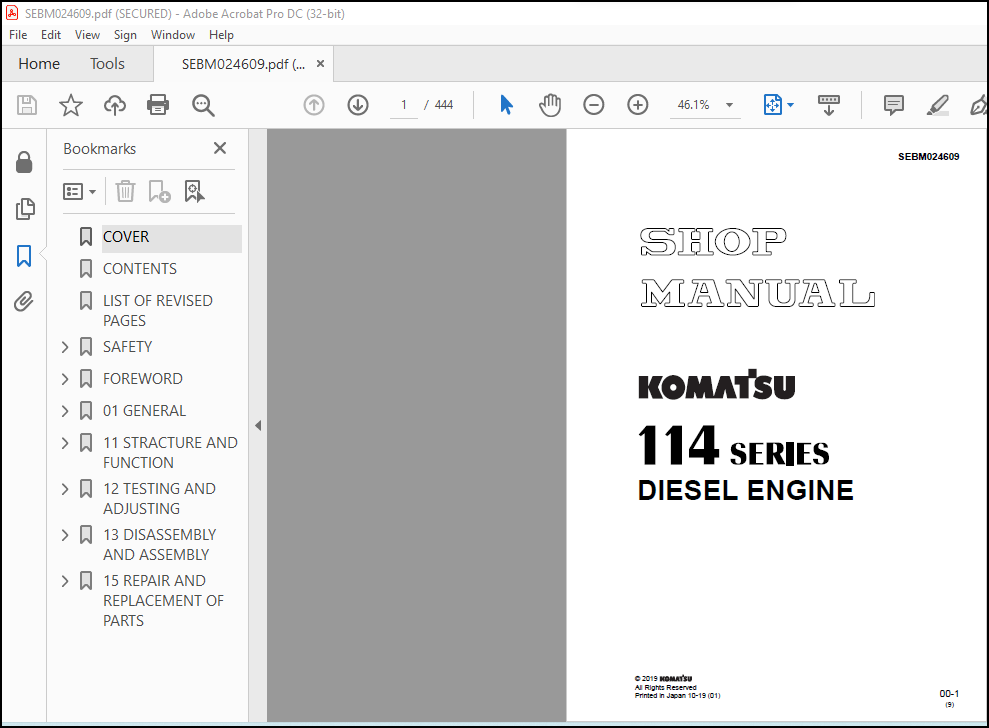Viewport: 989px width, 728px height.
Task: Expand the 01 GENERAL bookmark
Action: pyautogui.click(x=65, y=411)
